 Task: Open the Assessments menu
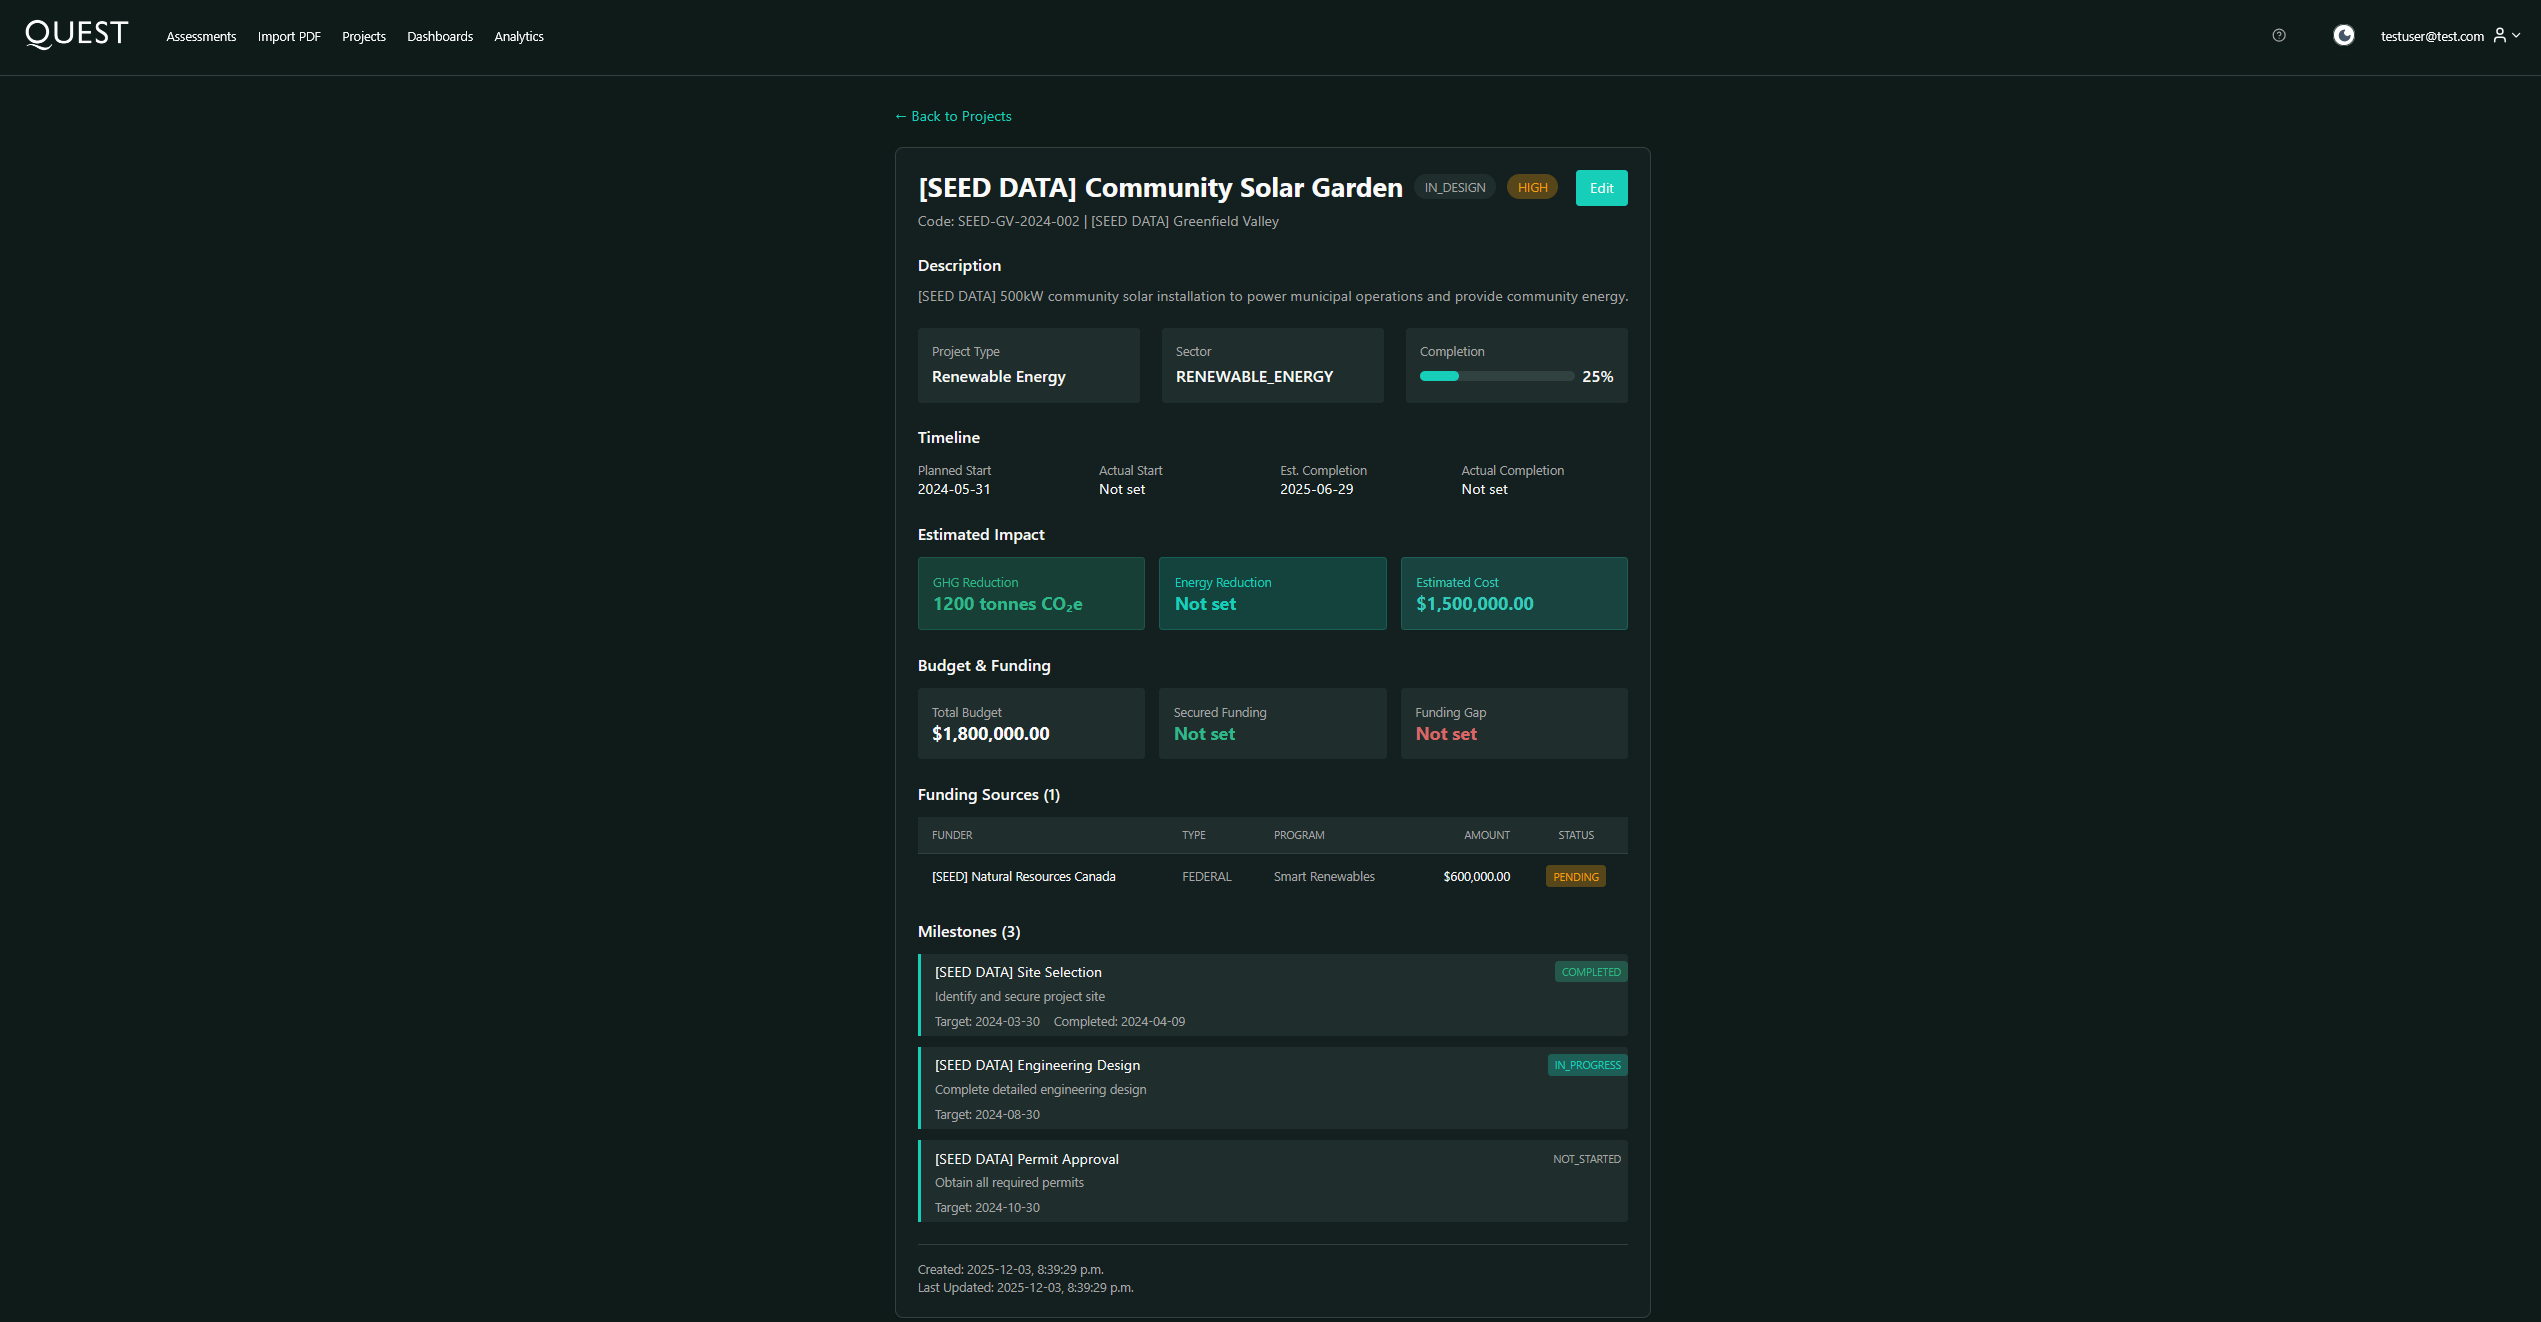(201, 37)
